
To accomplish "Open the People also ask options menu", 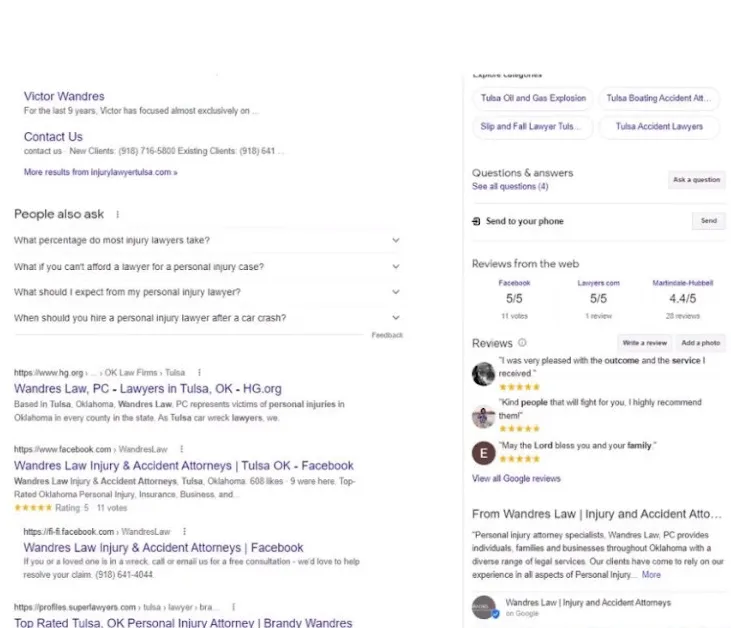I will [x=117, y=214].
